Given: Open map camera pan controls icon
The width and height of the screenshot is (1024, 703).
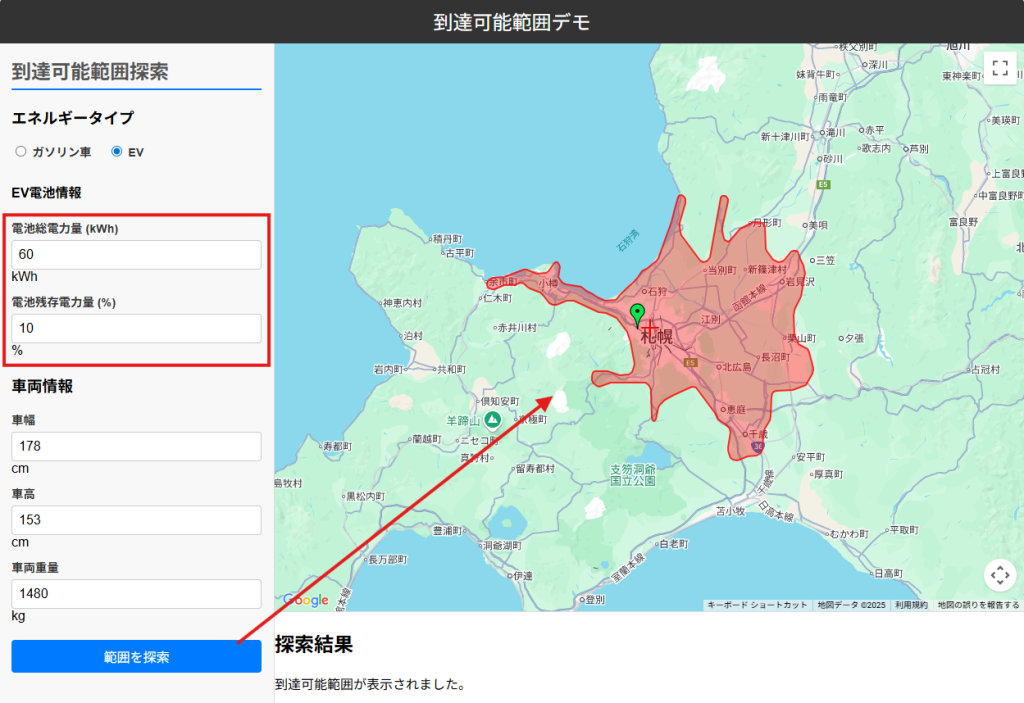Looking at the screenshot, I should (x=1000, y=576).
